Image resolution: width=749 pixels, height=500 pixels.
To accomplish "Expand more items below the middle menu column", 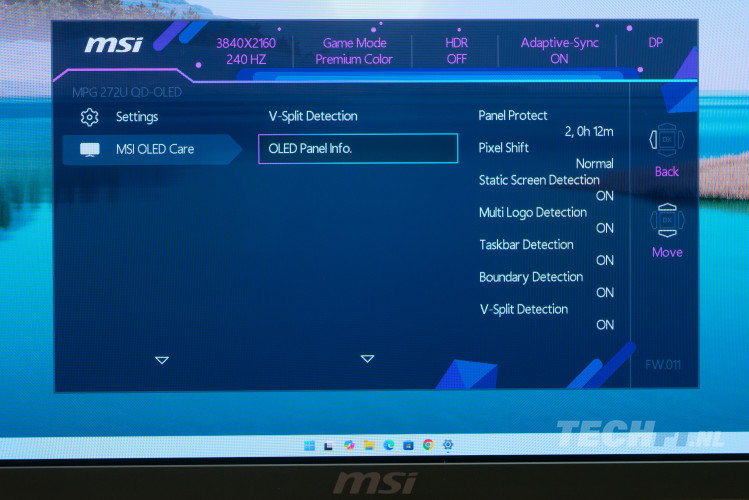I will point(367,359).
